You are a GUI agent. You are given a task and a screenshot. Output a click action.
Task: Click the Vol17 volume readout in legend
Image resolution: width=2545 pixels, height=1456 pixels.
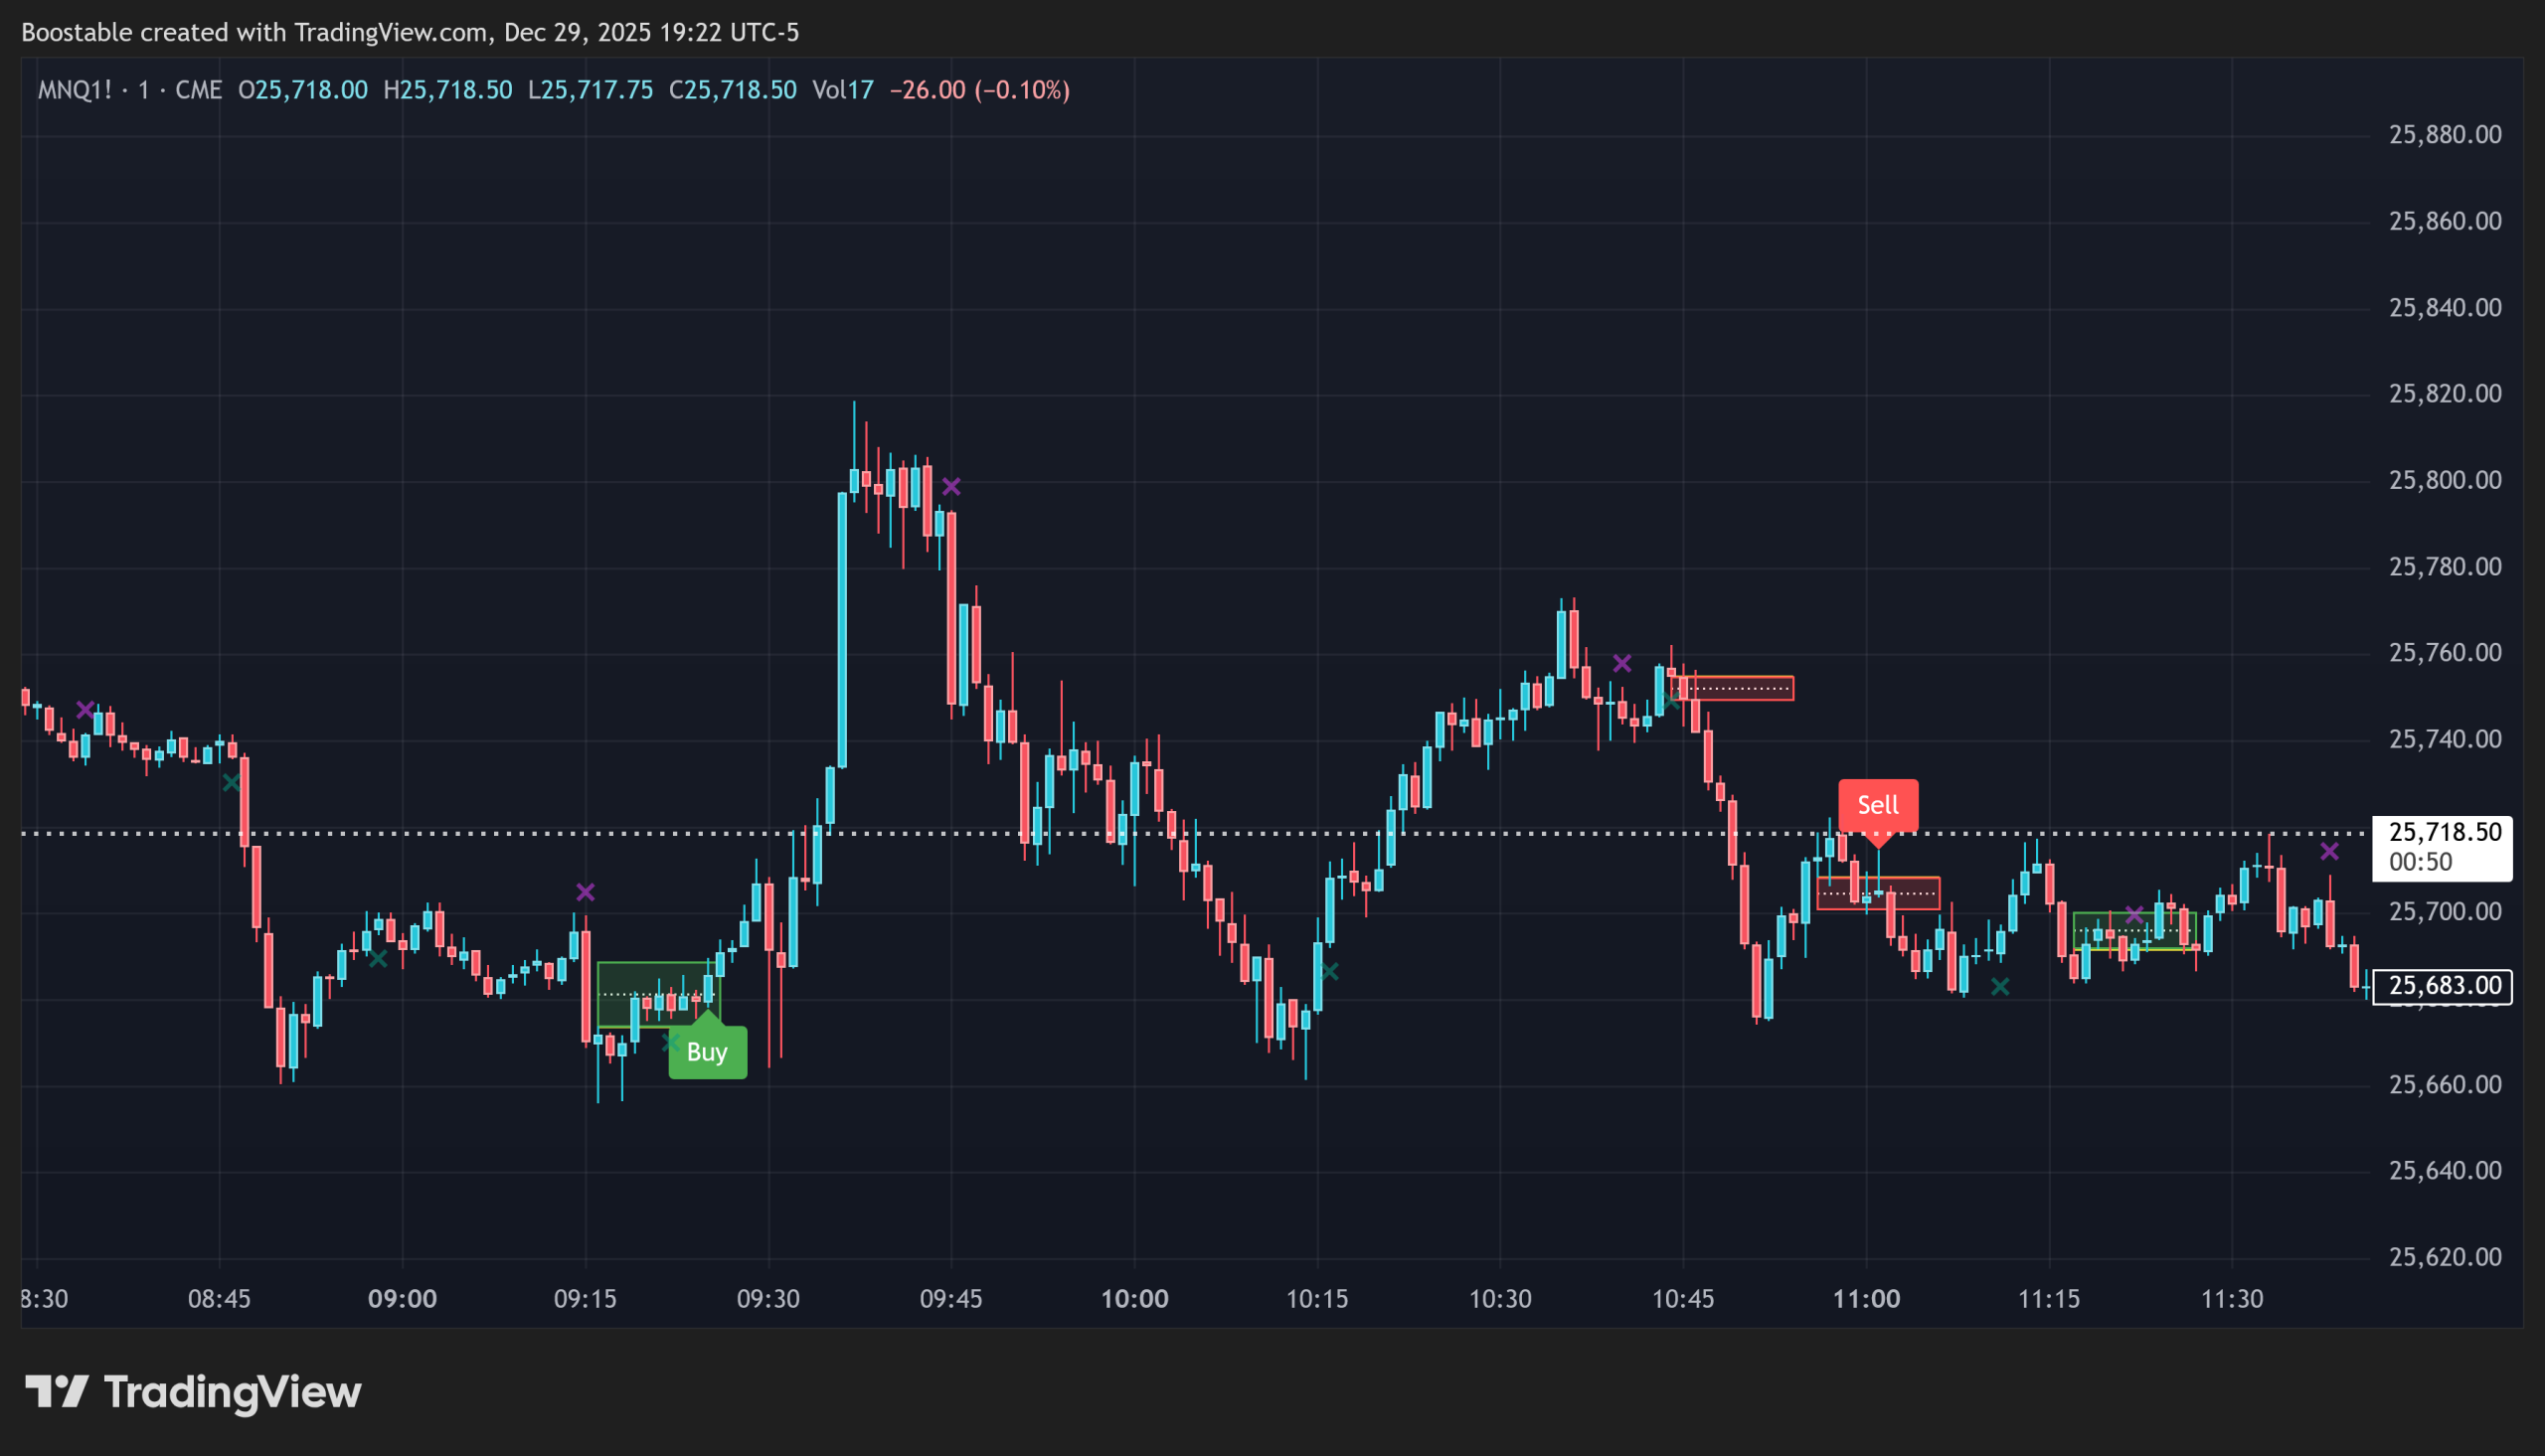tap(842, 90)
